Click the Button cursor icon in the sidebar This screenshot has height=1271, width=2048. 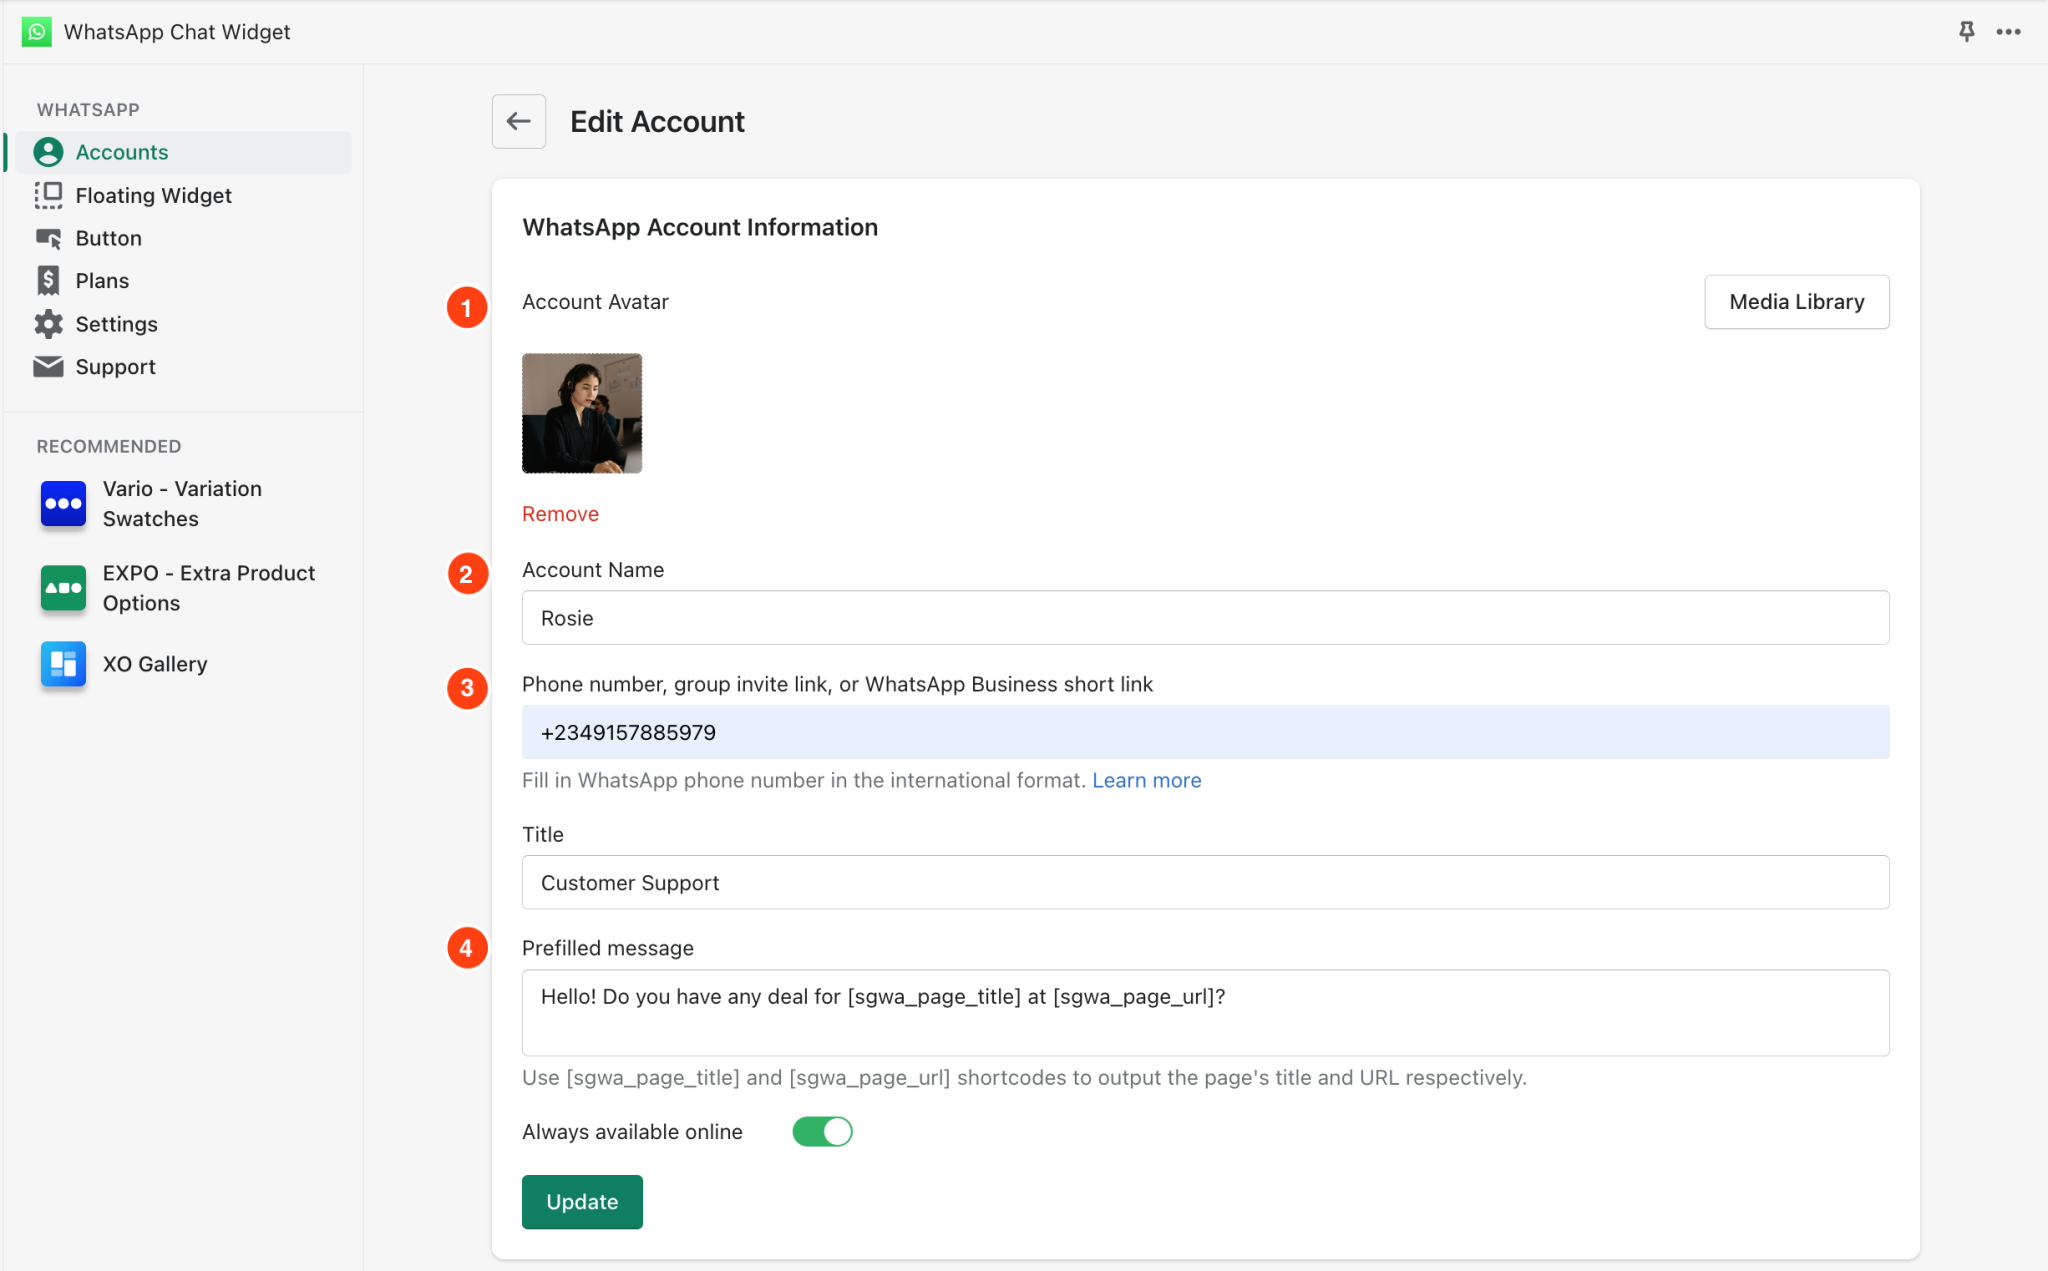point(48,238)
